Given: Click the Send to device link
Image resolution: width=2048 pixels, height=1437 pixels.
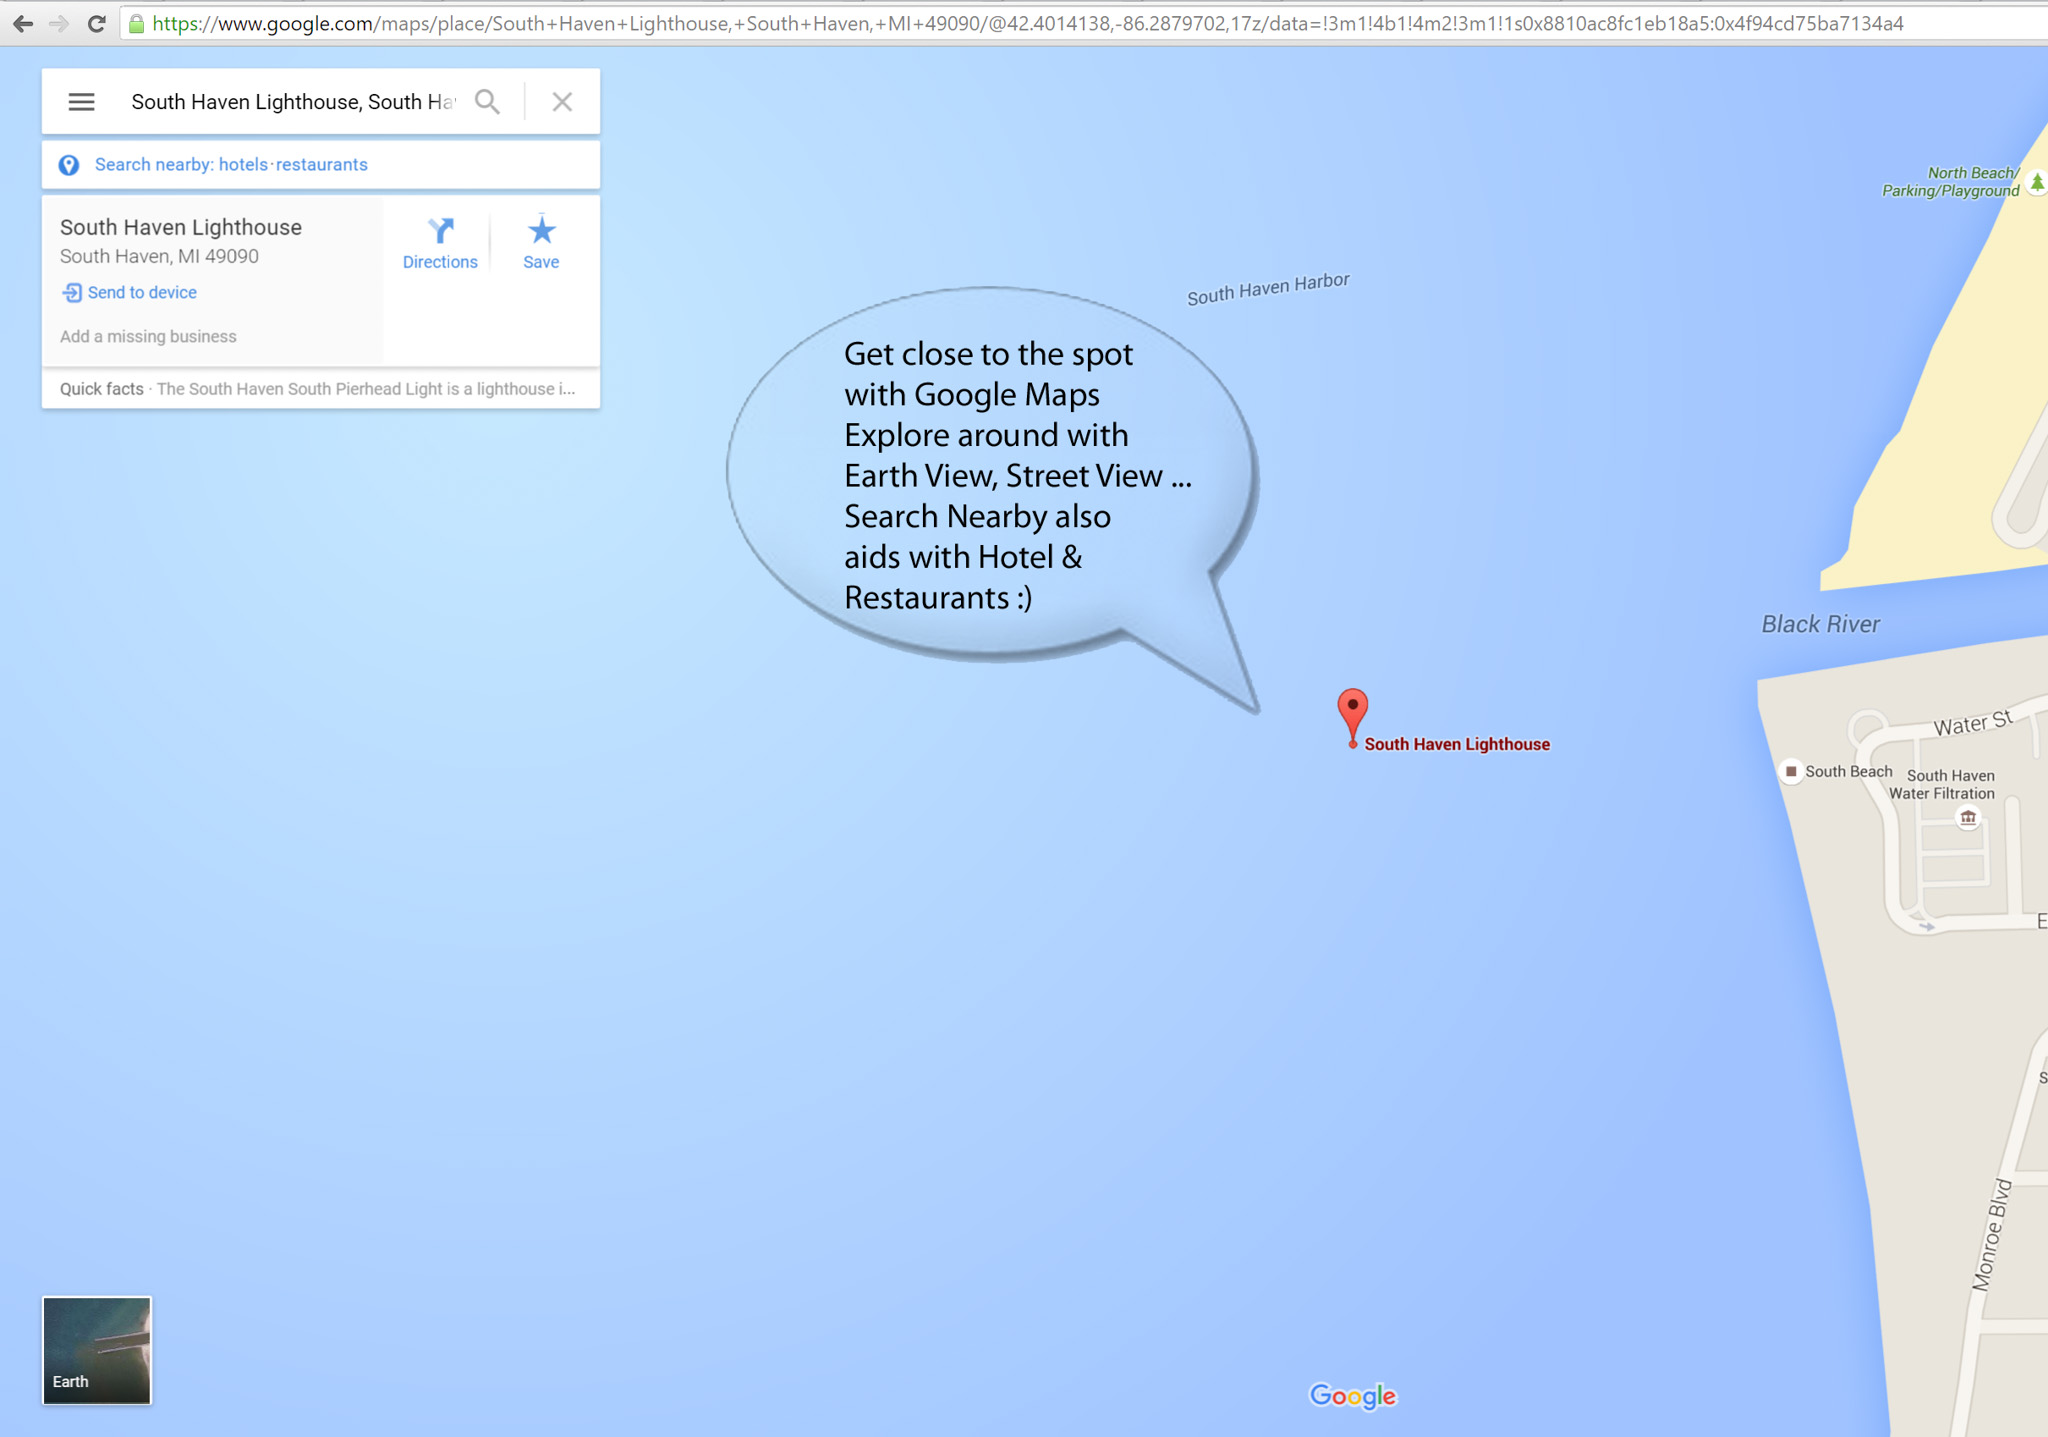Looking at the screenshot, I should tap(142, 293).
